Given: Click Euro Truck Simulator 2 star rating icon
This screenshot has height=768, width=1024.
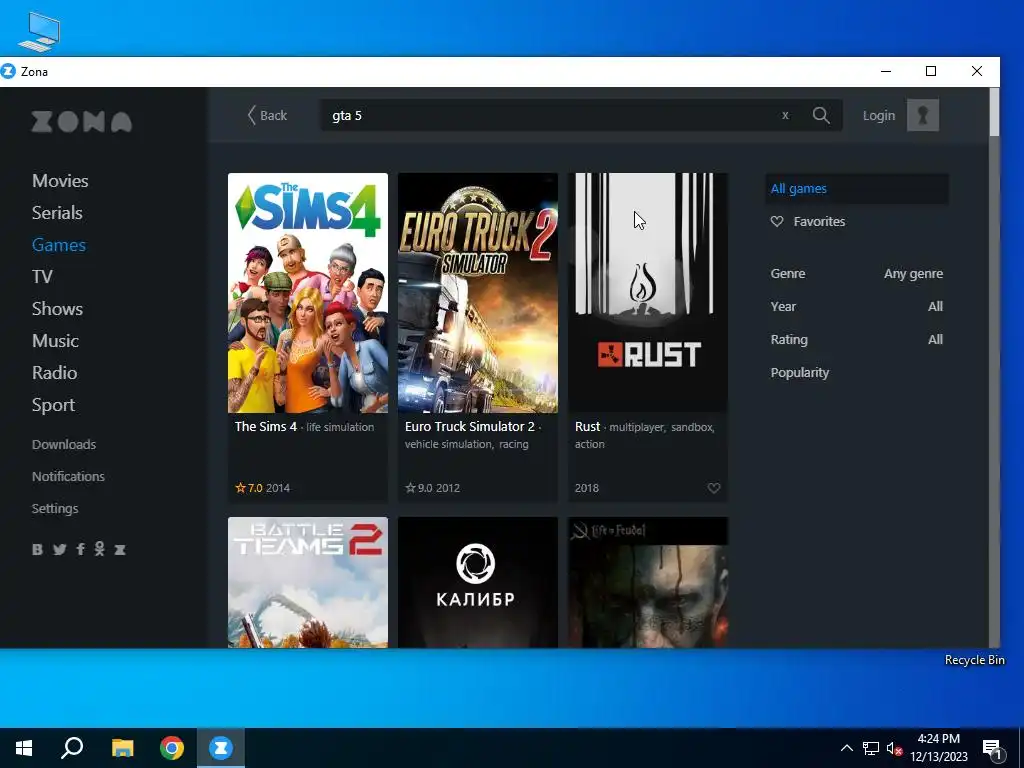Looking at the screenshot, I should (410, 488).
